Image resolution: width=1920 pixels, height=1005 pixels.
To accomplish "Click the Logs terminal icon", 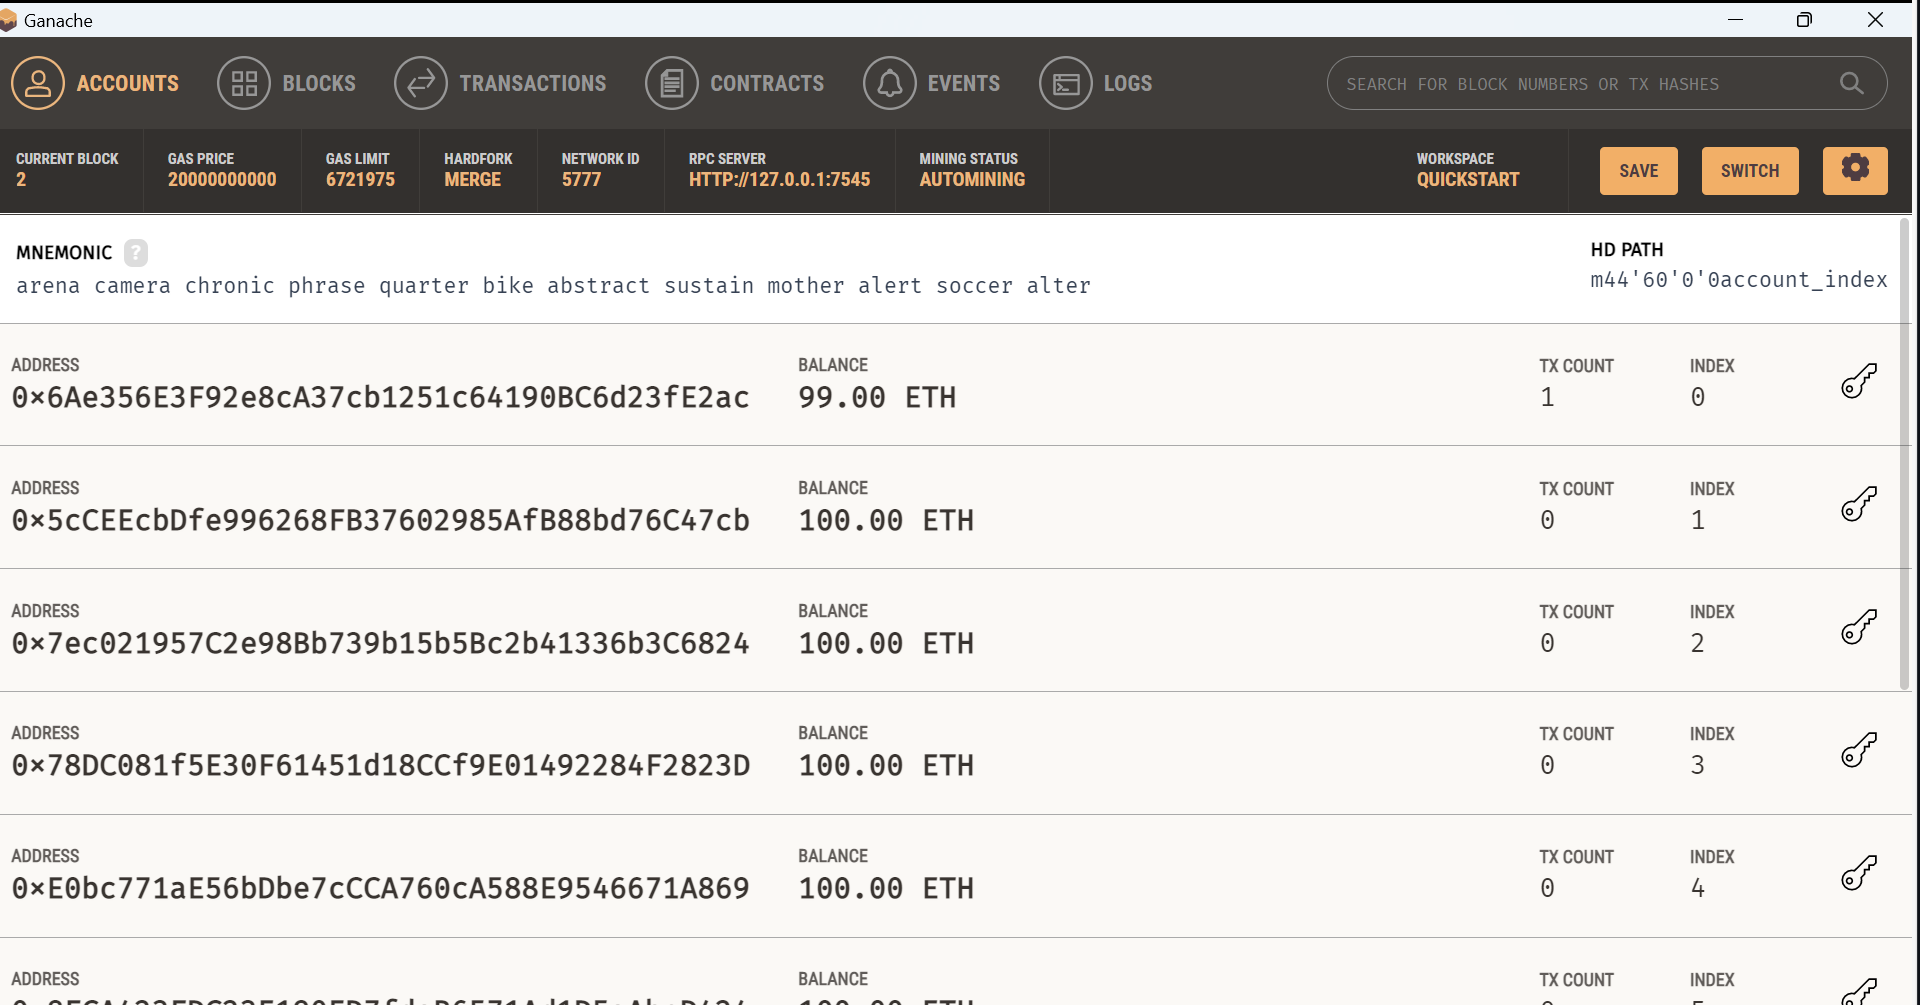I will tap(1066, 83).
